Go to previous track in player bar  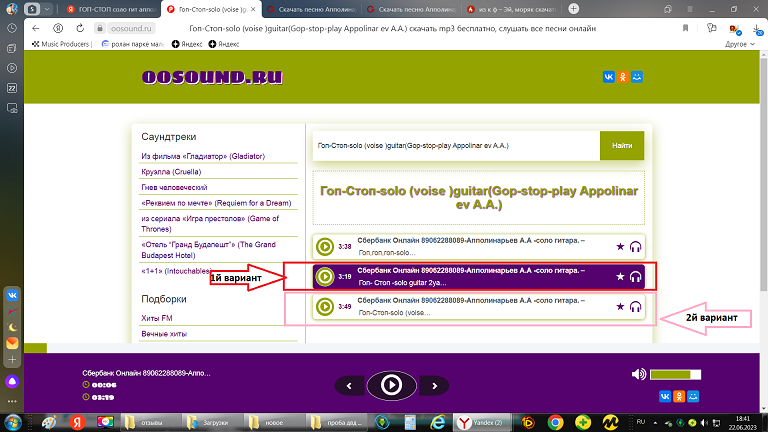(349, 386)
